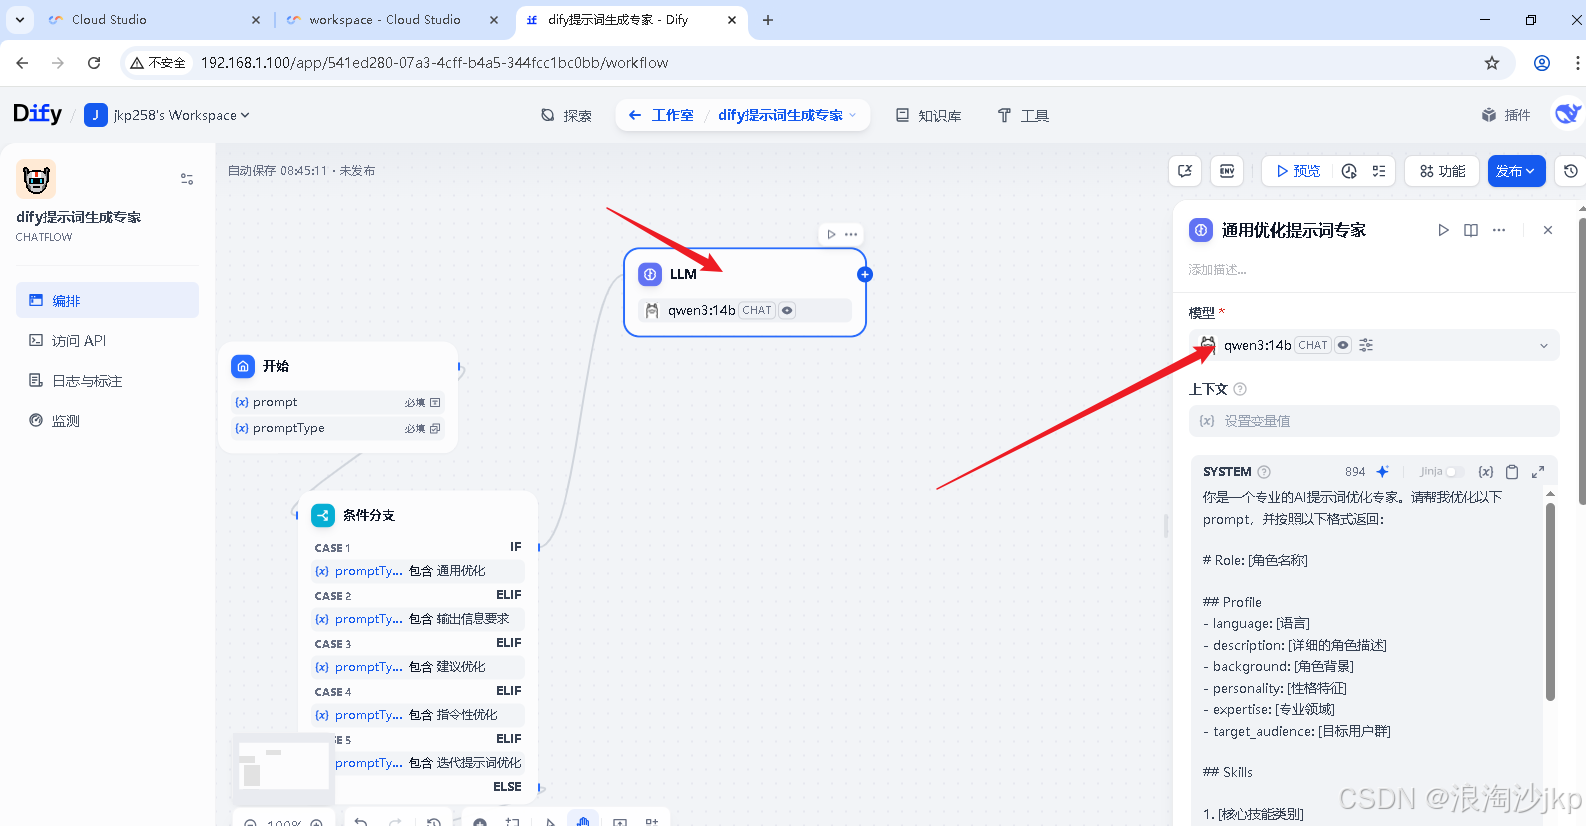Viewport: 1586px width, 826px height.
Task: Select the hand pan tool
Action: click(583, 821)
